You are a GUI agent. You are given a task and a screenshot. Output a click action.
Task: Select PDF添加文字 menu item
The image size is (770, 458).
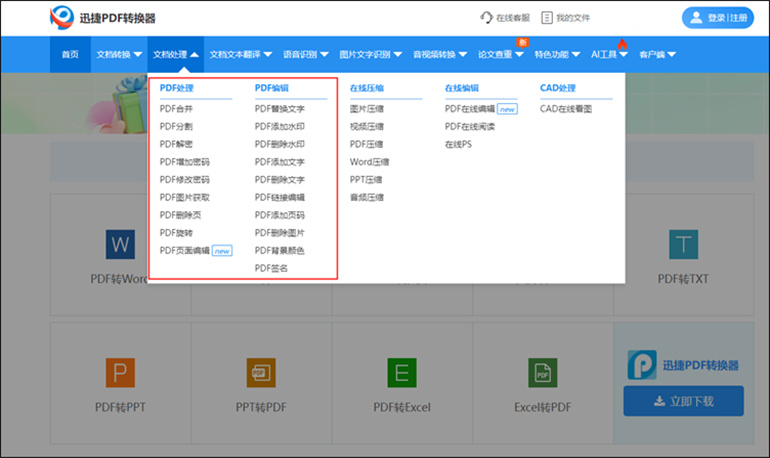[x=279, y=162]
